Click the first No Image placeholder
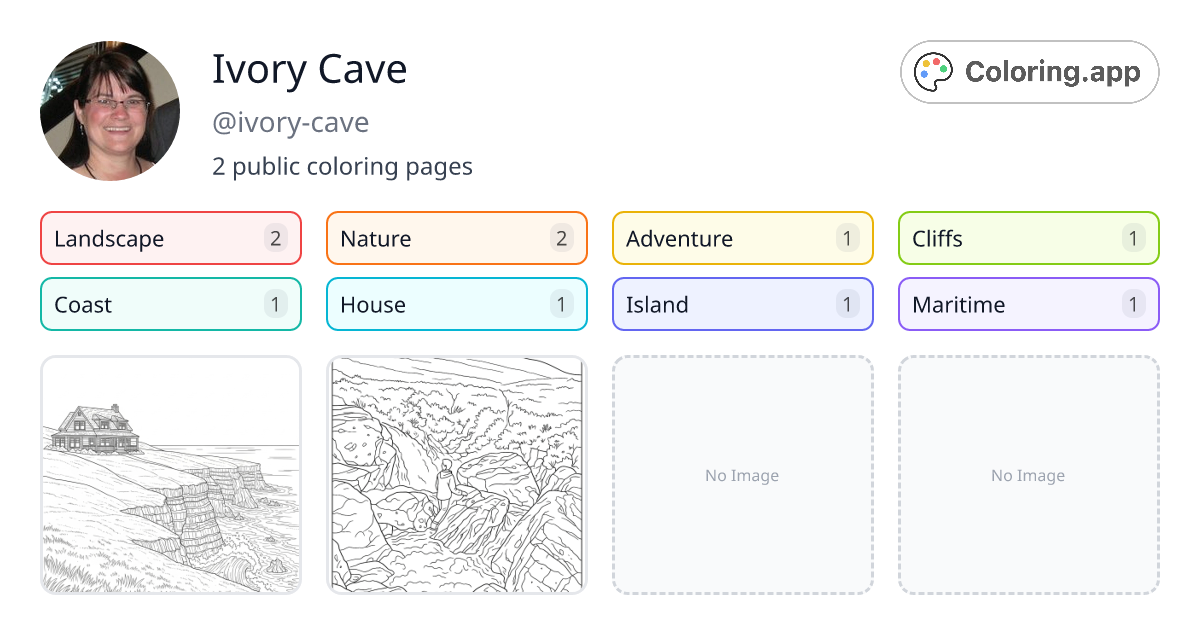 click(742, 475)
